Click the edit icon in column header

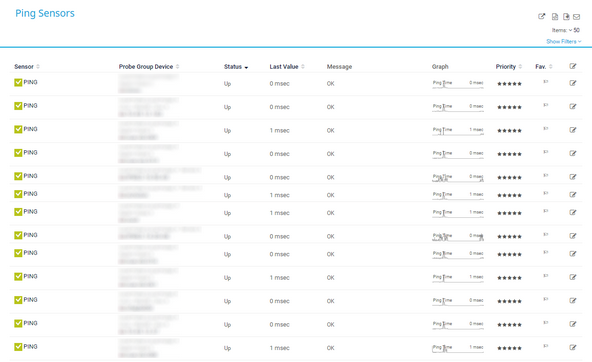(573, 66)
